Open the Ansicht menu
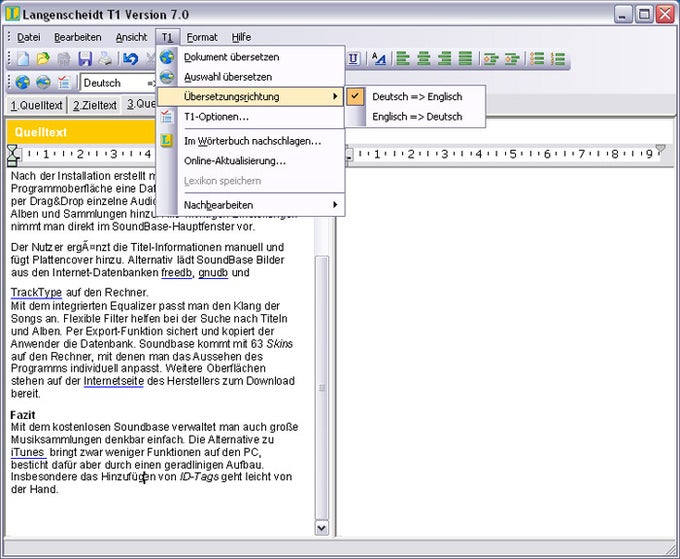680x559 pixels. 131,37
